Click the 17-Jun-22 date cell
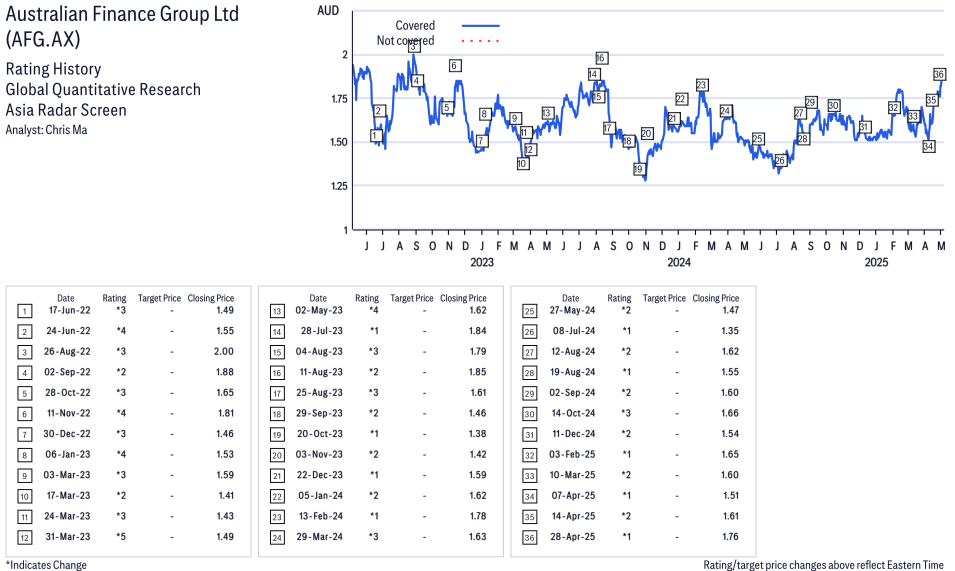955x571 pixels. (x=69, y=310)
